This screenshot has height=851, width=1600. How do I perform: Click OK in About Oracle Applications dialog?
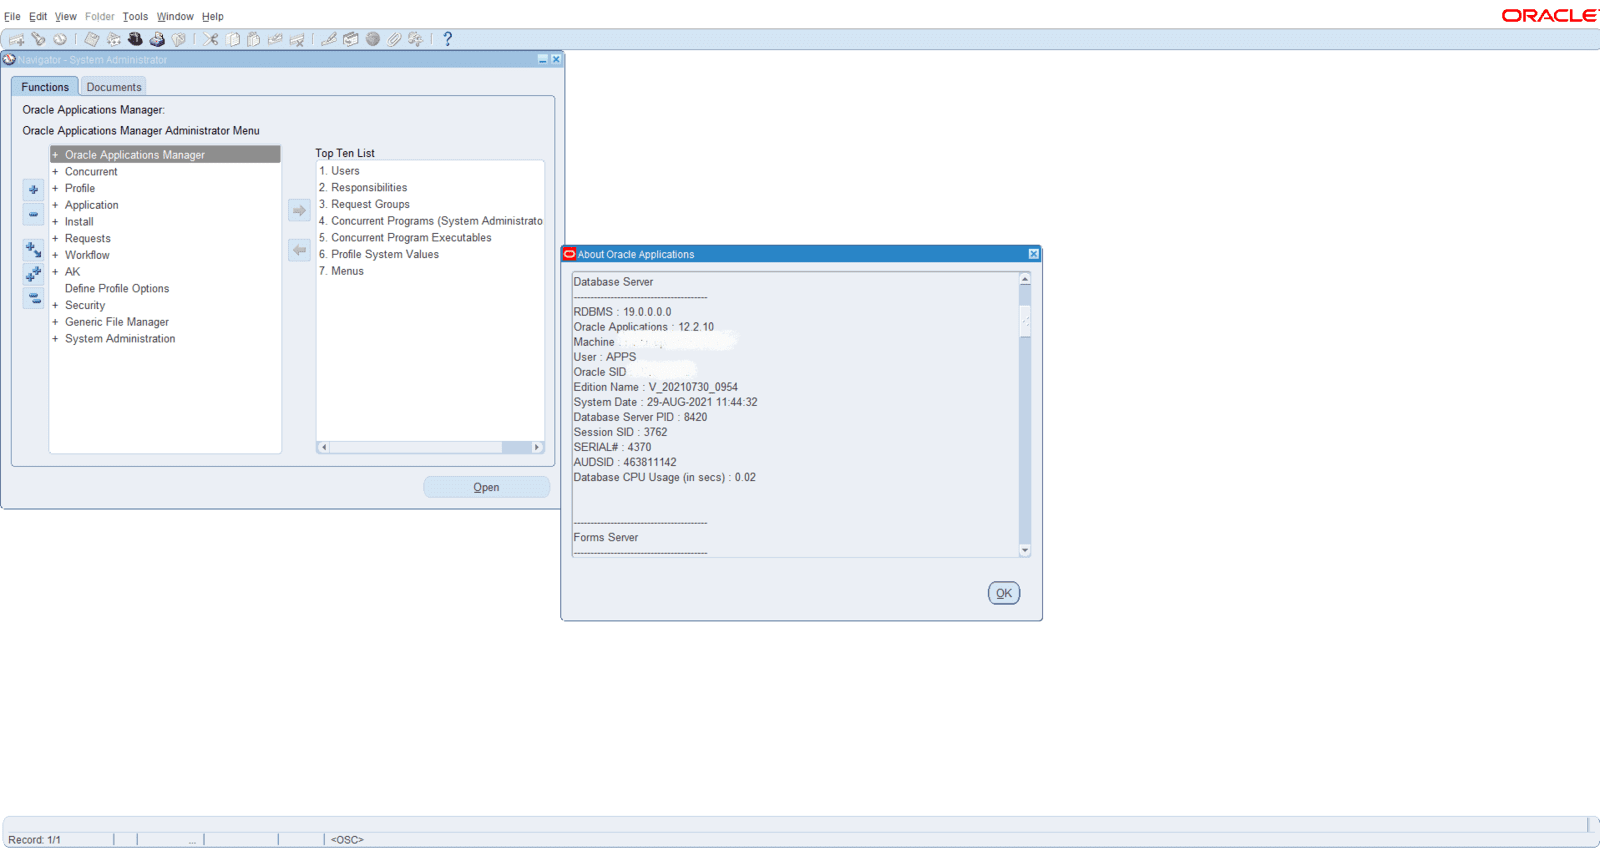click(1004, 593)
